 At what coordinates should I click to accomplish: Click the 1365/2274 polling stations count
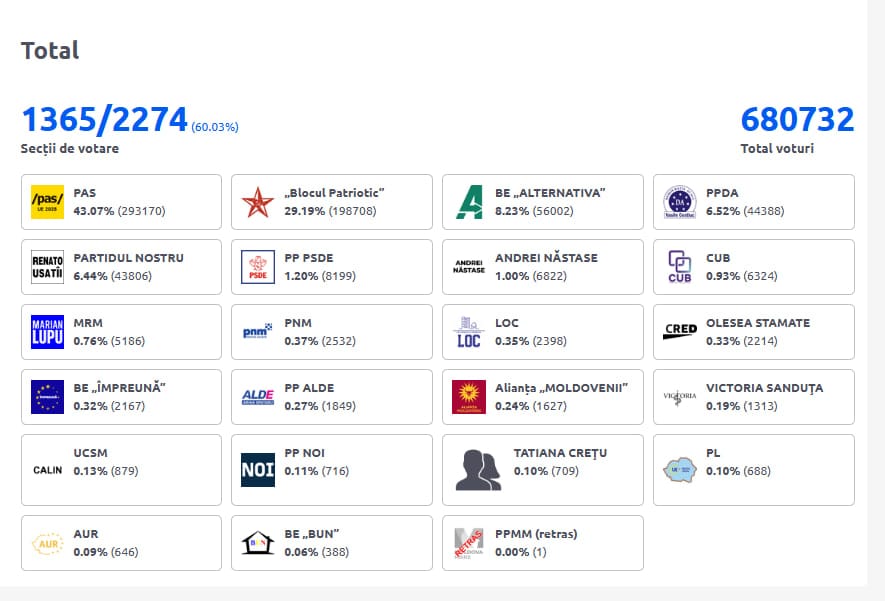pyautogui.click(x=104, y=119)
